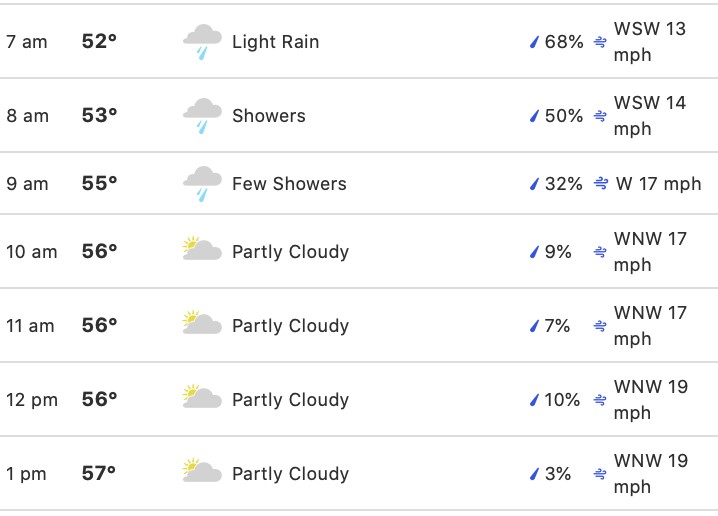The height and width of the screenshot is (516, 718).
Task: Click the Few Showers icon at 9 am
Action: point(202,184)
